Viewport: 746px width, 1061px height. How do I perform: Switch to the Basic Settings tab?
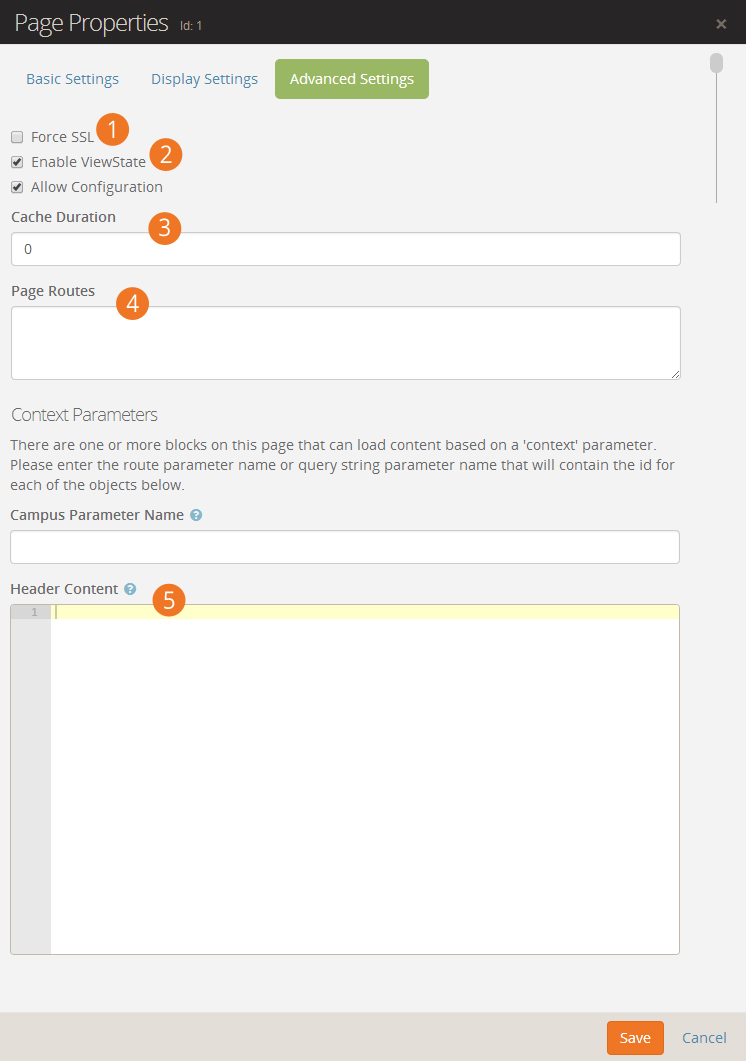(72, 79)
